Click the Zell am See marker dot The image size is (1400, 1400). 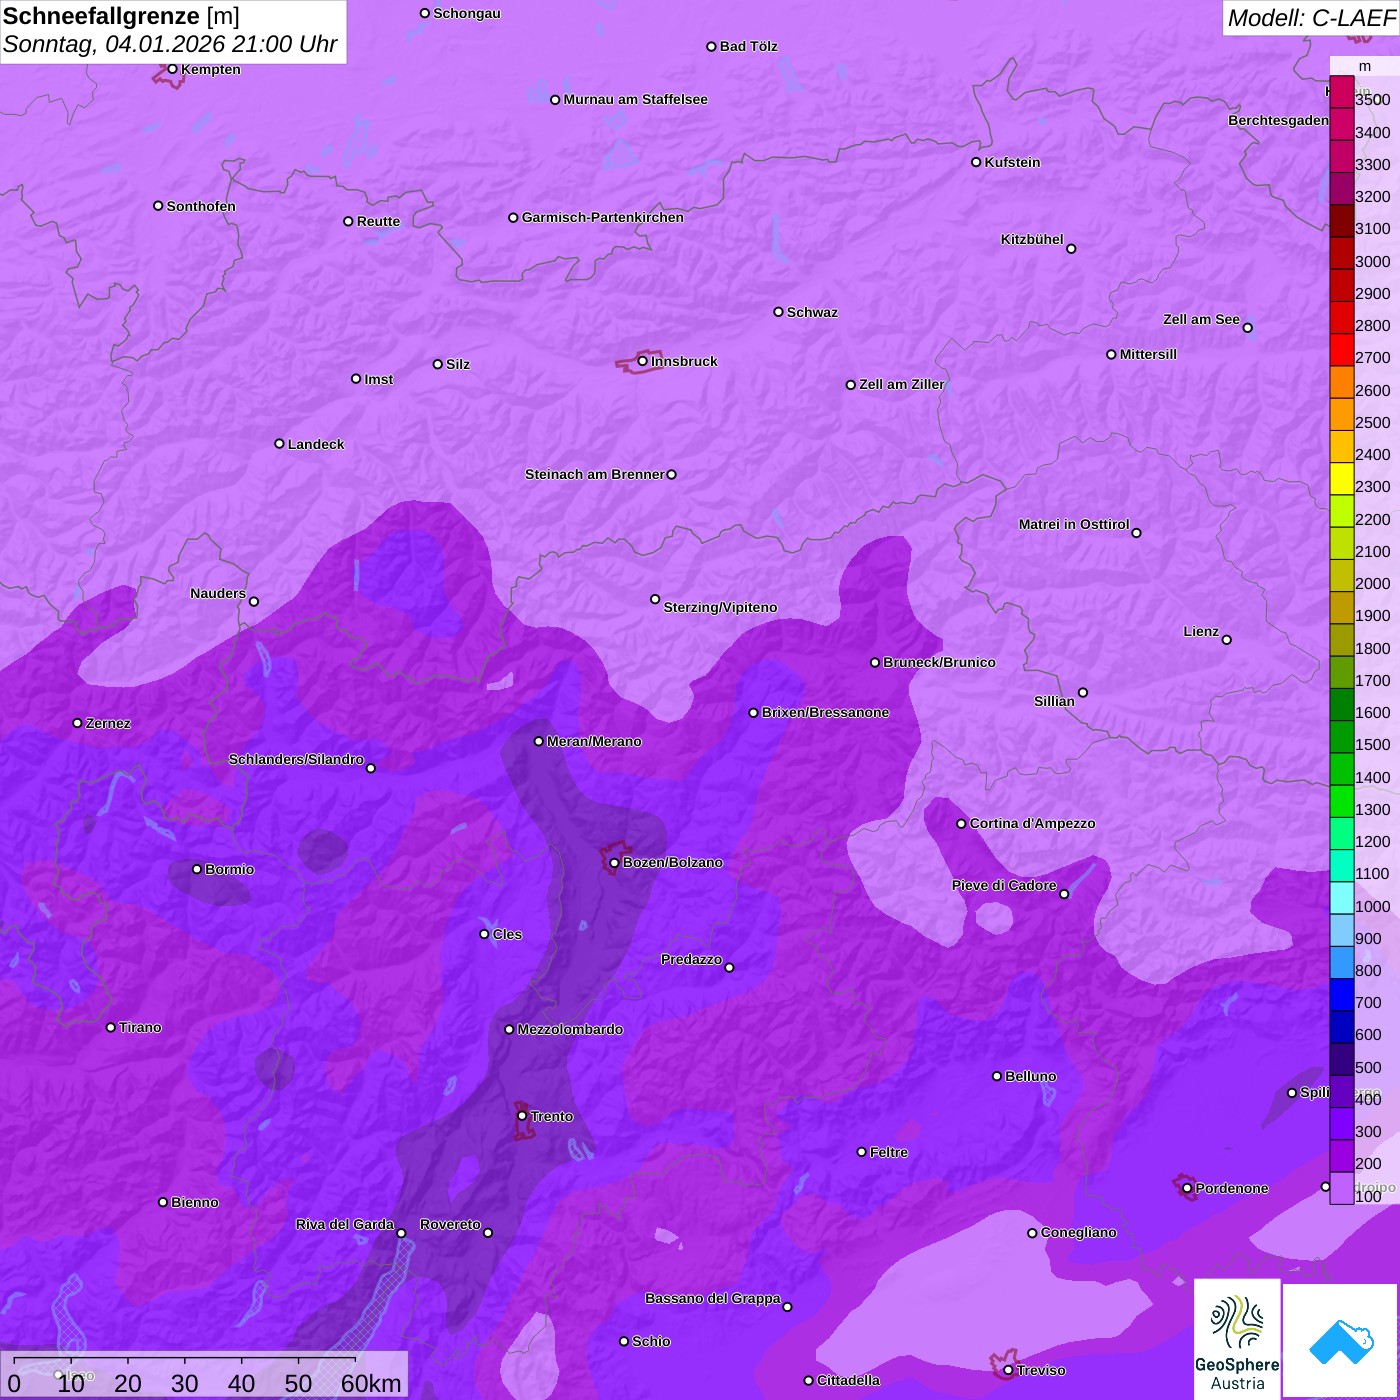click(1247, 328)
